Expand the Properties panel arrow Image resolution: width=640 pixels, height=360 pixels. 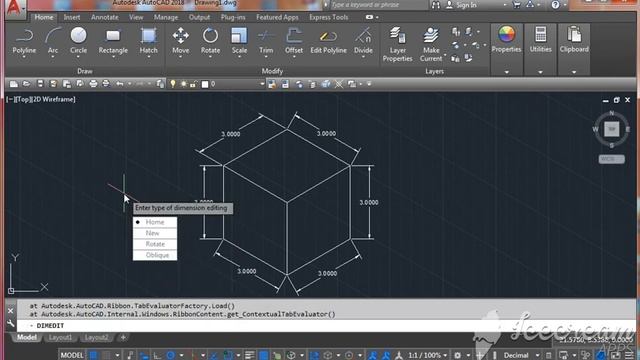pyautogui.click(x=507, y=72)
